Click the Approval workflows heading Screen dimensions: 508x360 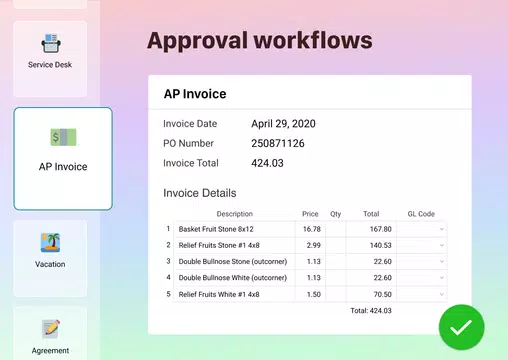pos(260,41)
